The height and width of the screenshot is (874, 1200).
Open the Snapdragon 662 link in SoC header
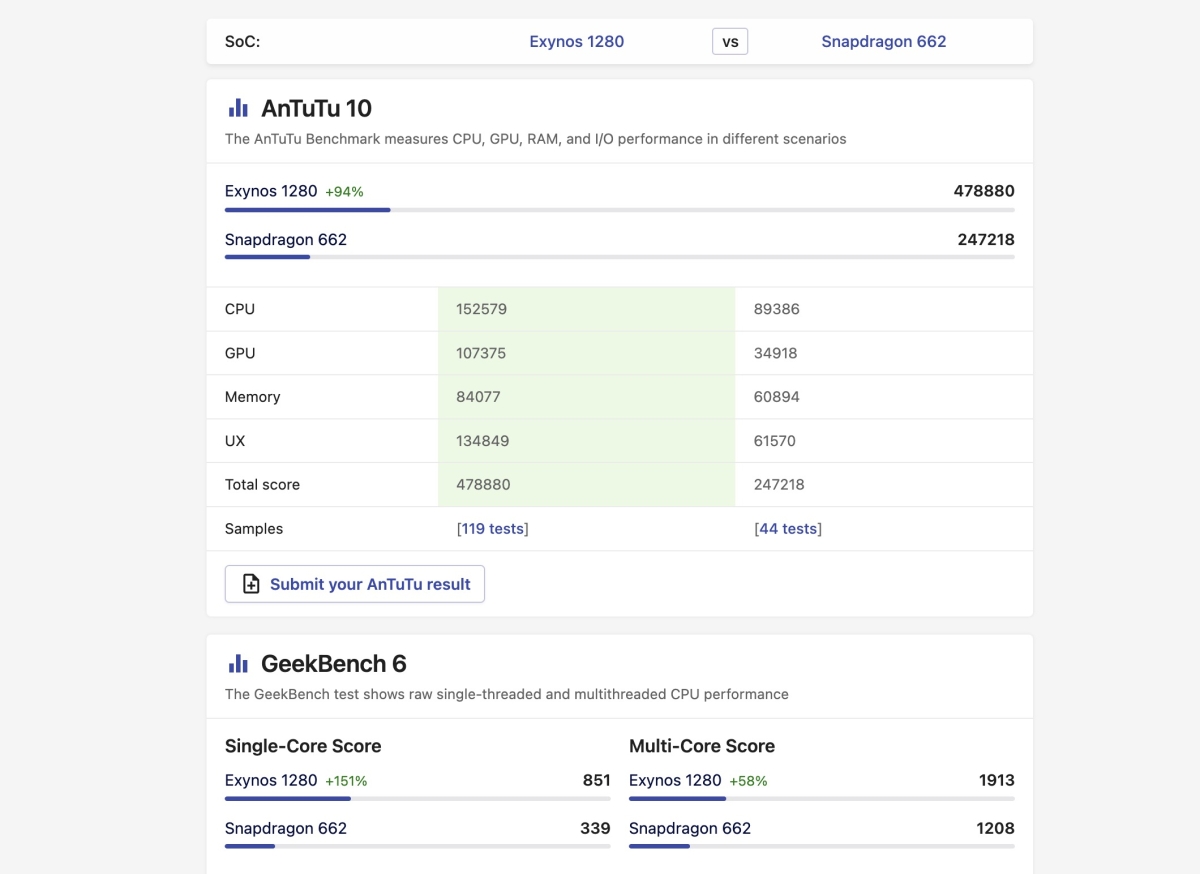[884, 41]
